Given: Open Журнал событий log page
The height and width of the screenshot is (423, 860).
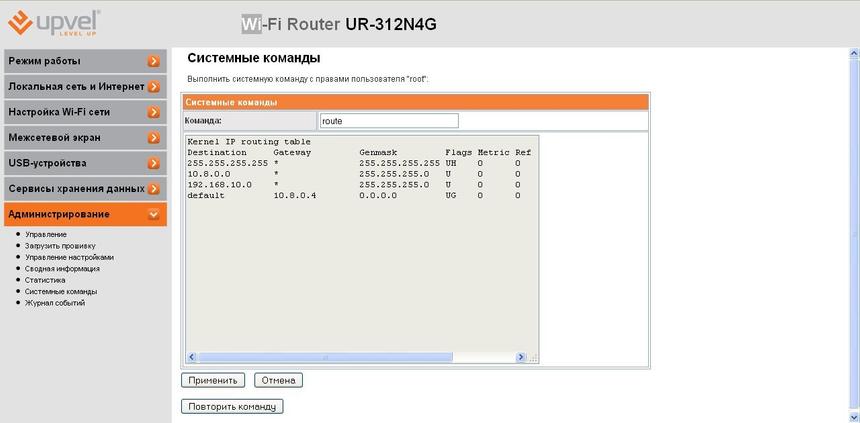Looking at the screenshot, I should click(55, 303).
